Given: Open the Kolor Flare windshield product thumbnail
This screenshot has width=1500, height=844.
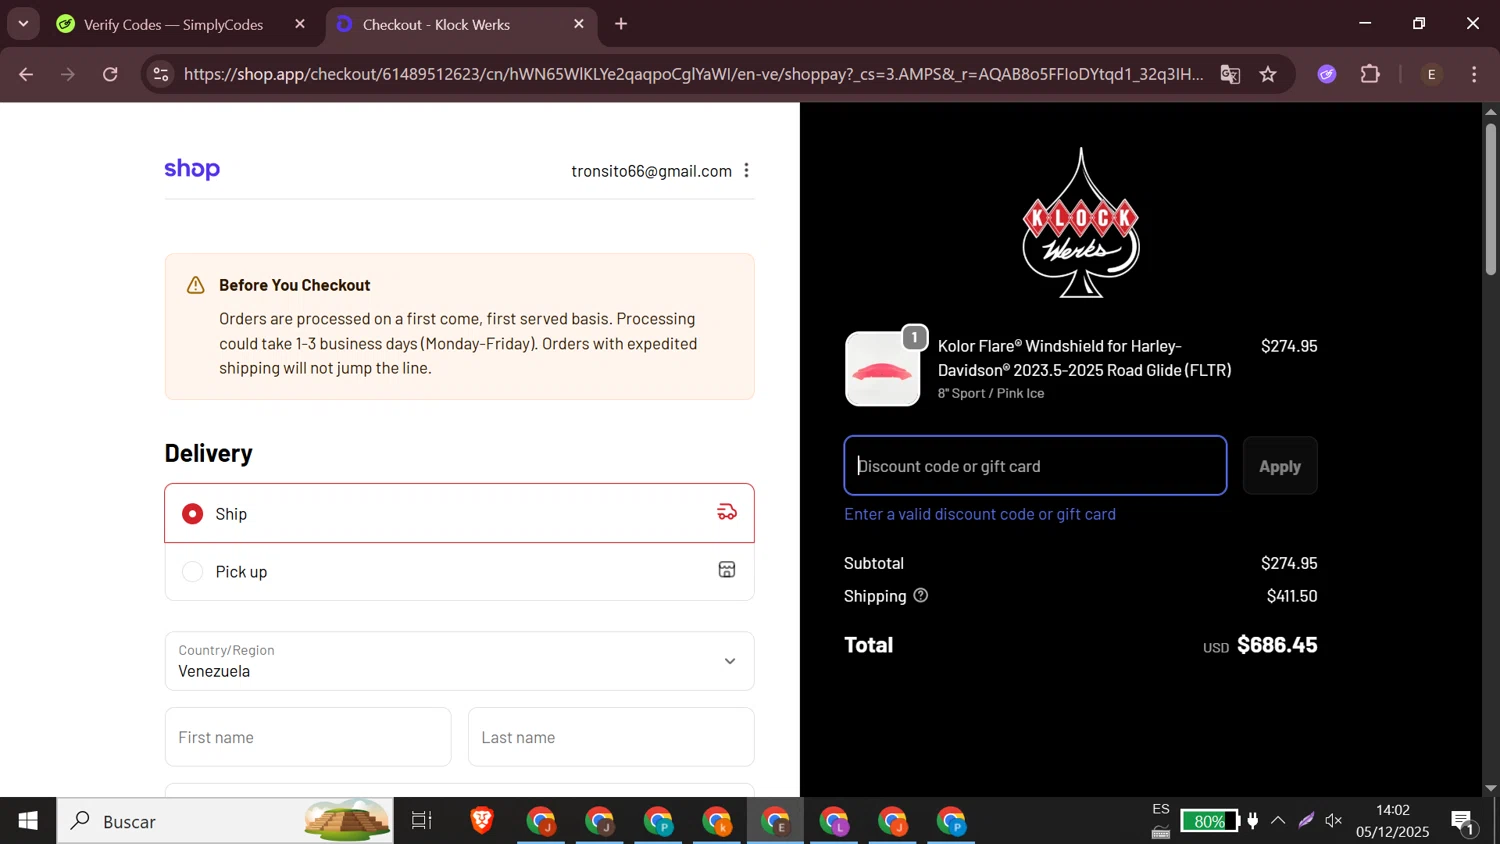Looking at the screenshot, I should (x=882, y=369).
